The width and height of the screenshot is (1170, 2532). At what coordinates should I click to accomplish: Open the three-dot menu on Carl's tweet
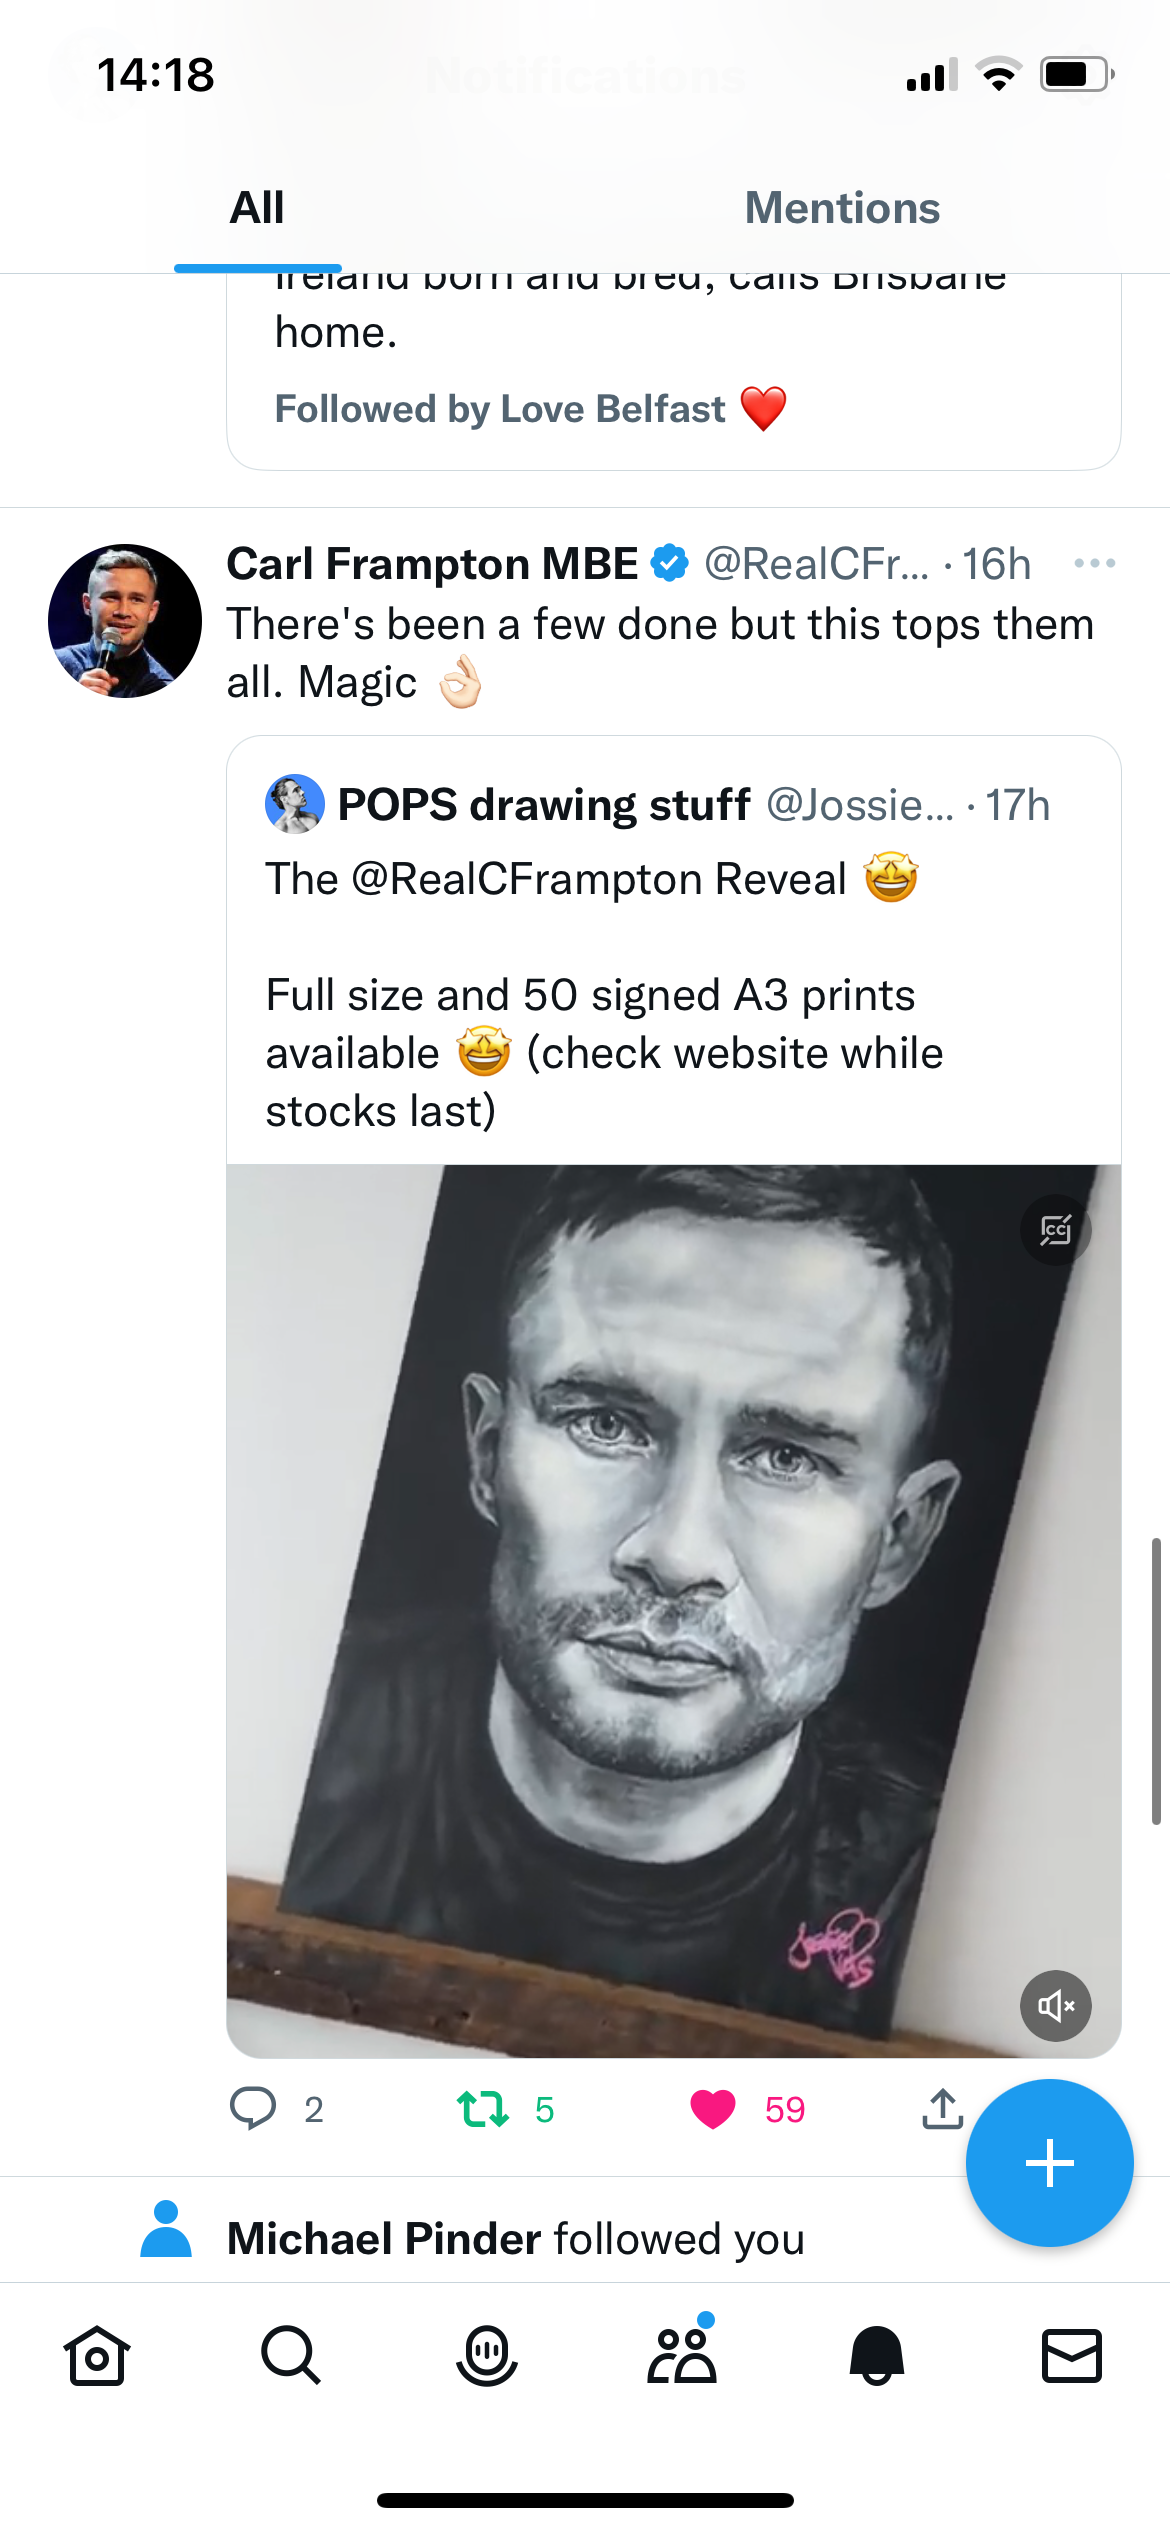1094,564
